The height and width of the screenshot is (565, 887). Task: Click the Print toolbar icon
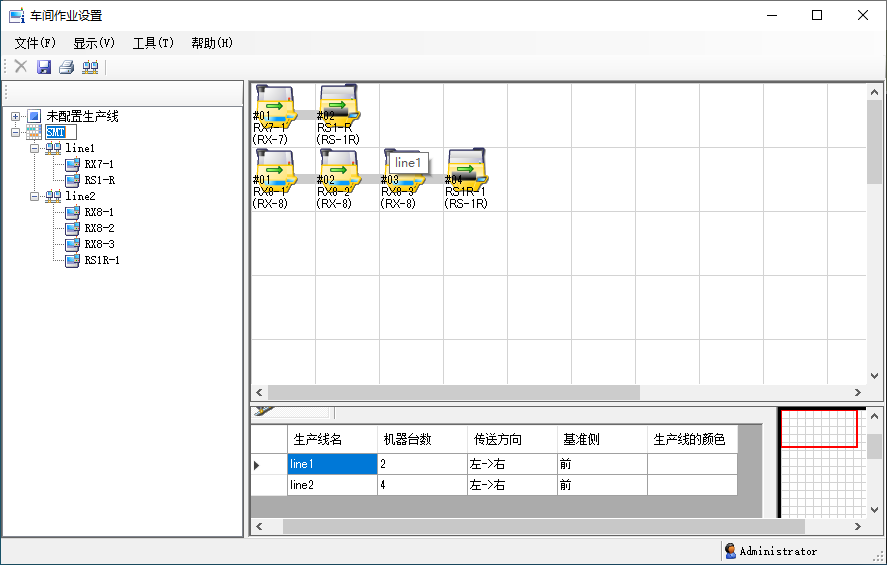pyautogui.click(x=66, y=67)
